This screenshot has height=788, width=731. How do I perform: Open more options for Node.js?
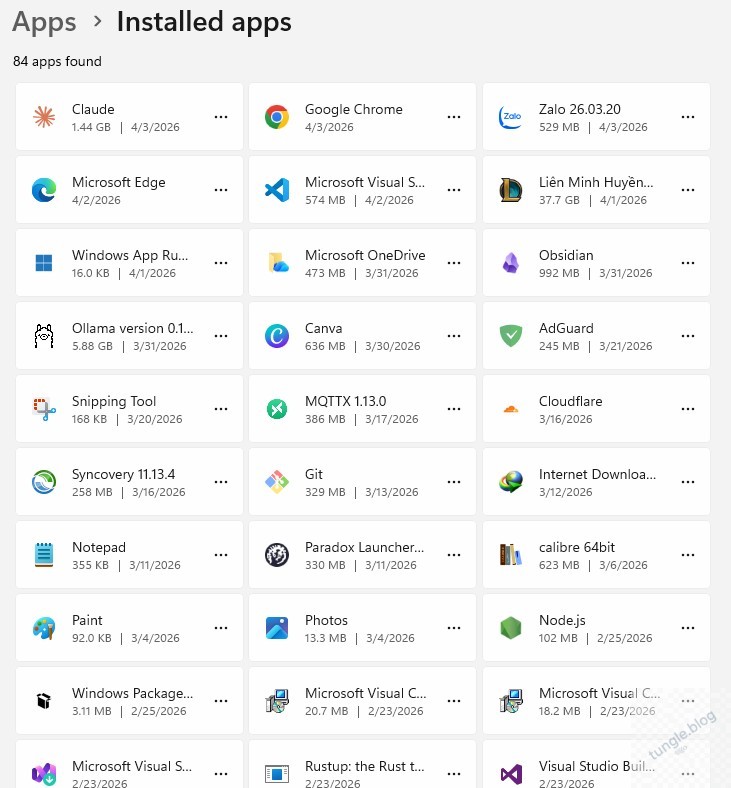(x=688, y=628)
